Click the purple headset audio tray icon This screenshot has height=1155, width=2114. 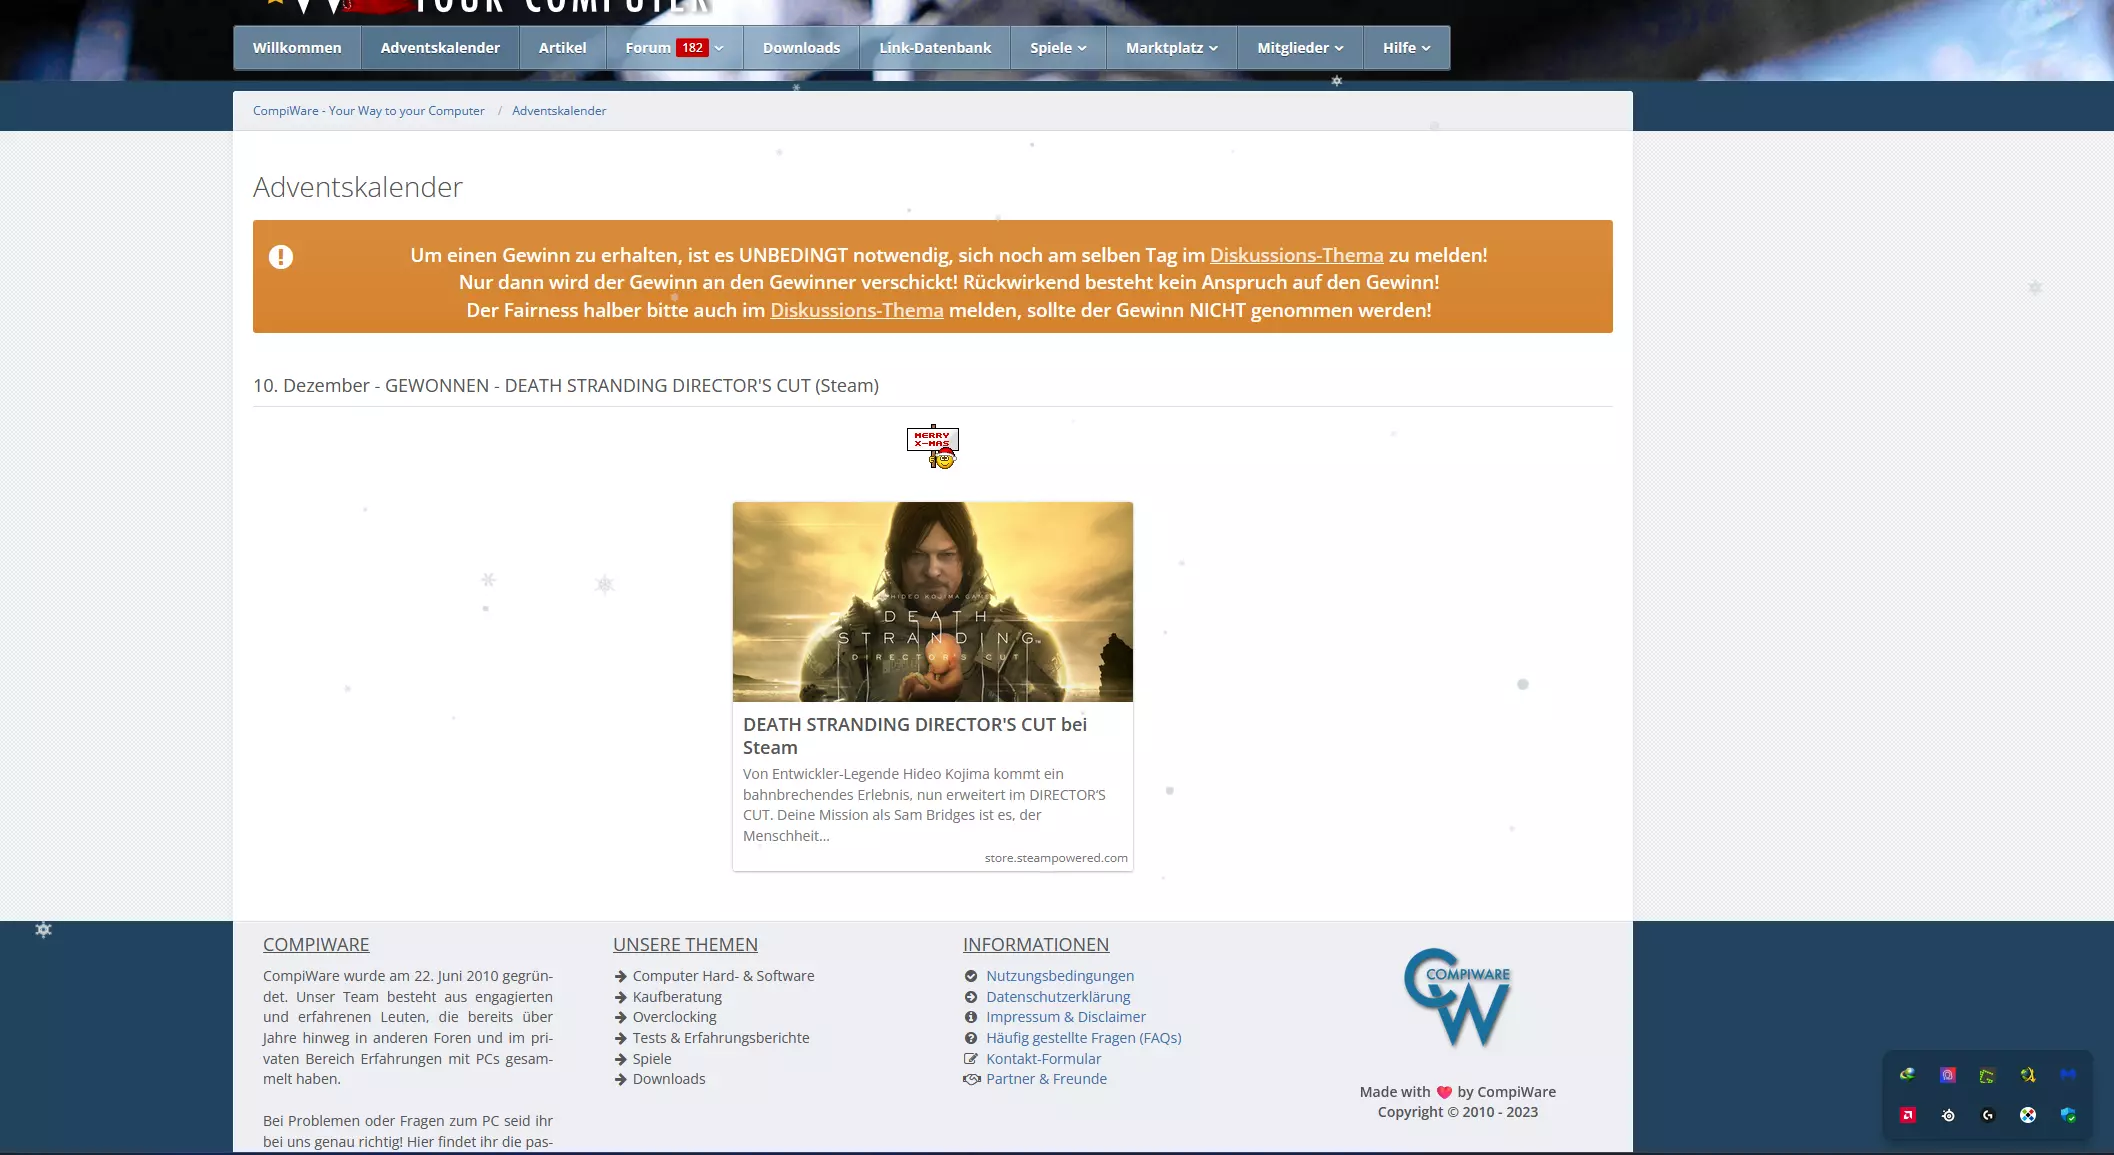1948,1075
